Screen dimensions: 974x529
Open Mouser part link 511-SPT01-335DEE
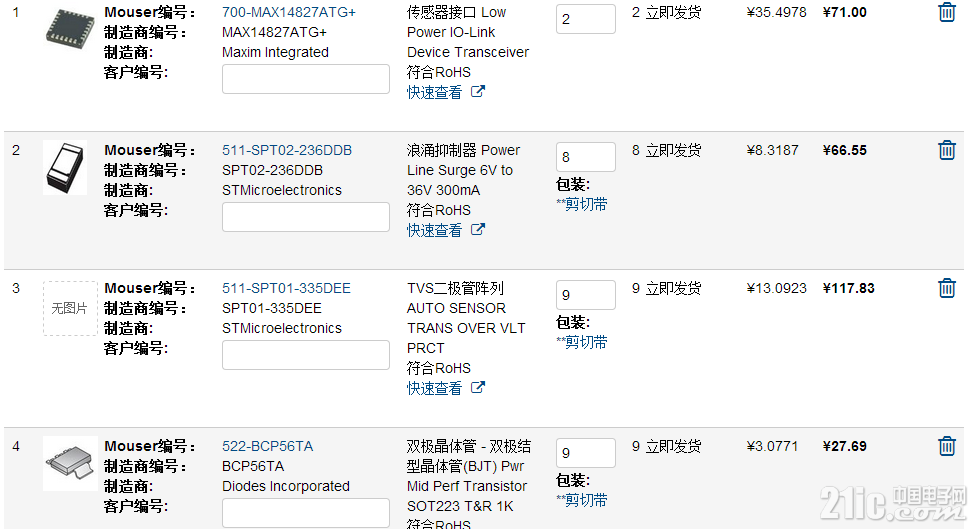[x=286, y=288]
